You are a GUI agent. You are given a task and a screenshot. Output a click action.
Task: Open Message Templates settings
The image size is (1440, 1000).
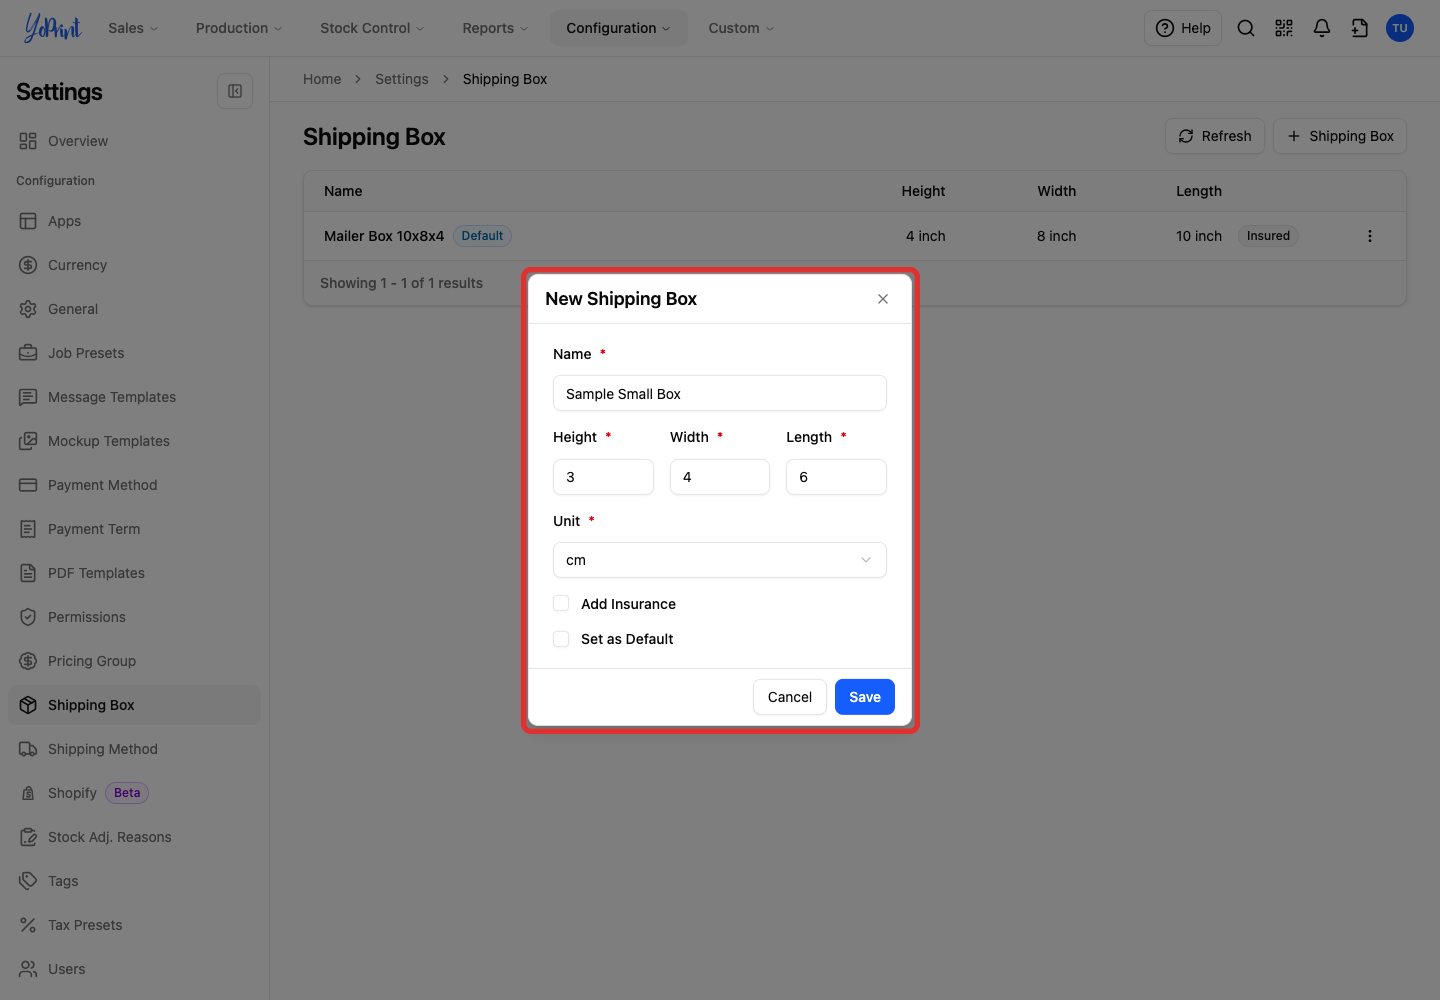(x=134, y=397)
